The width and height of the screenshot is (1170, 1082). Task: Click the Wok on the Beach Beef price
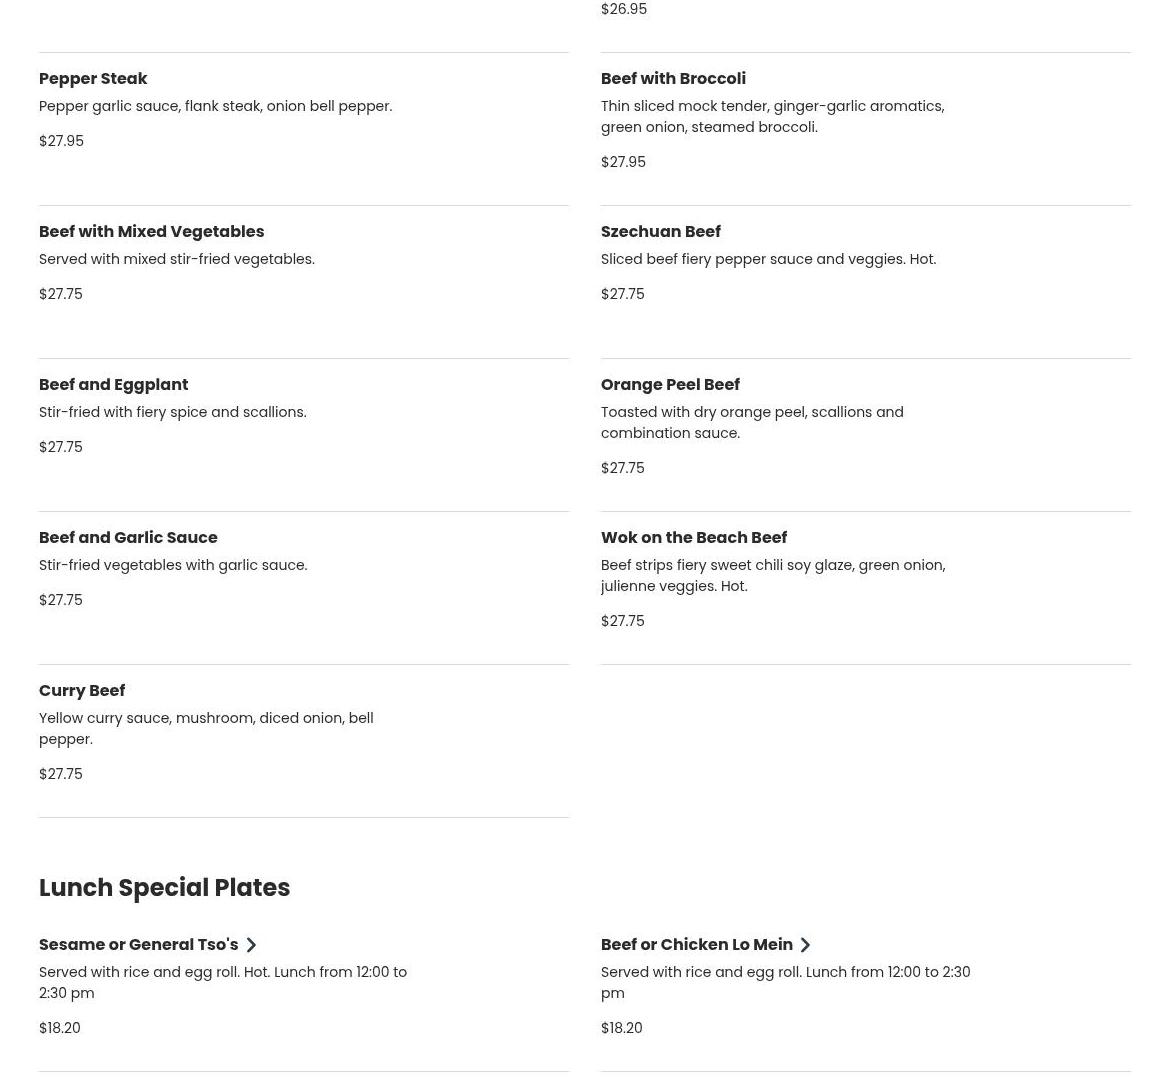(622, 621)
